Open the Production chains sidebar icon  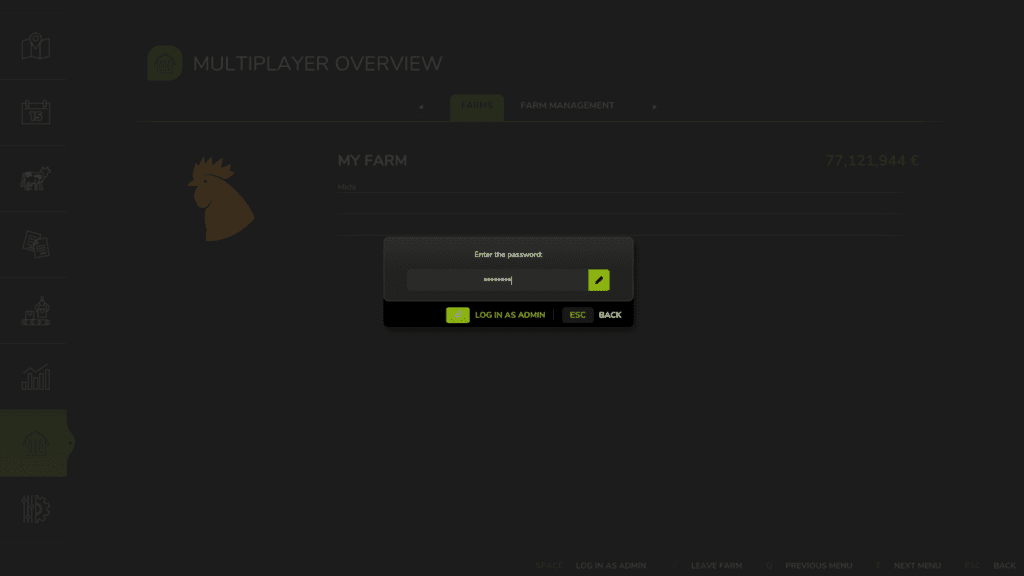[36, 311]
